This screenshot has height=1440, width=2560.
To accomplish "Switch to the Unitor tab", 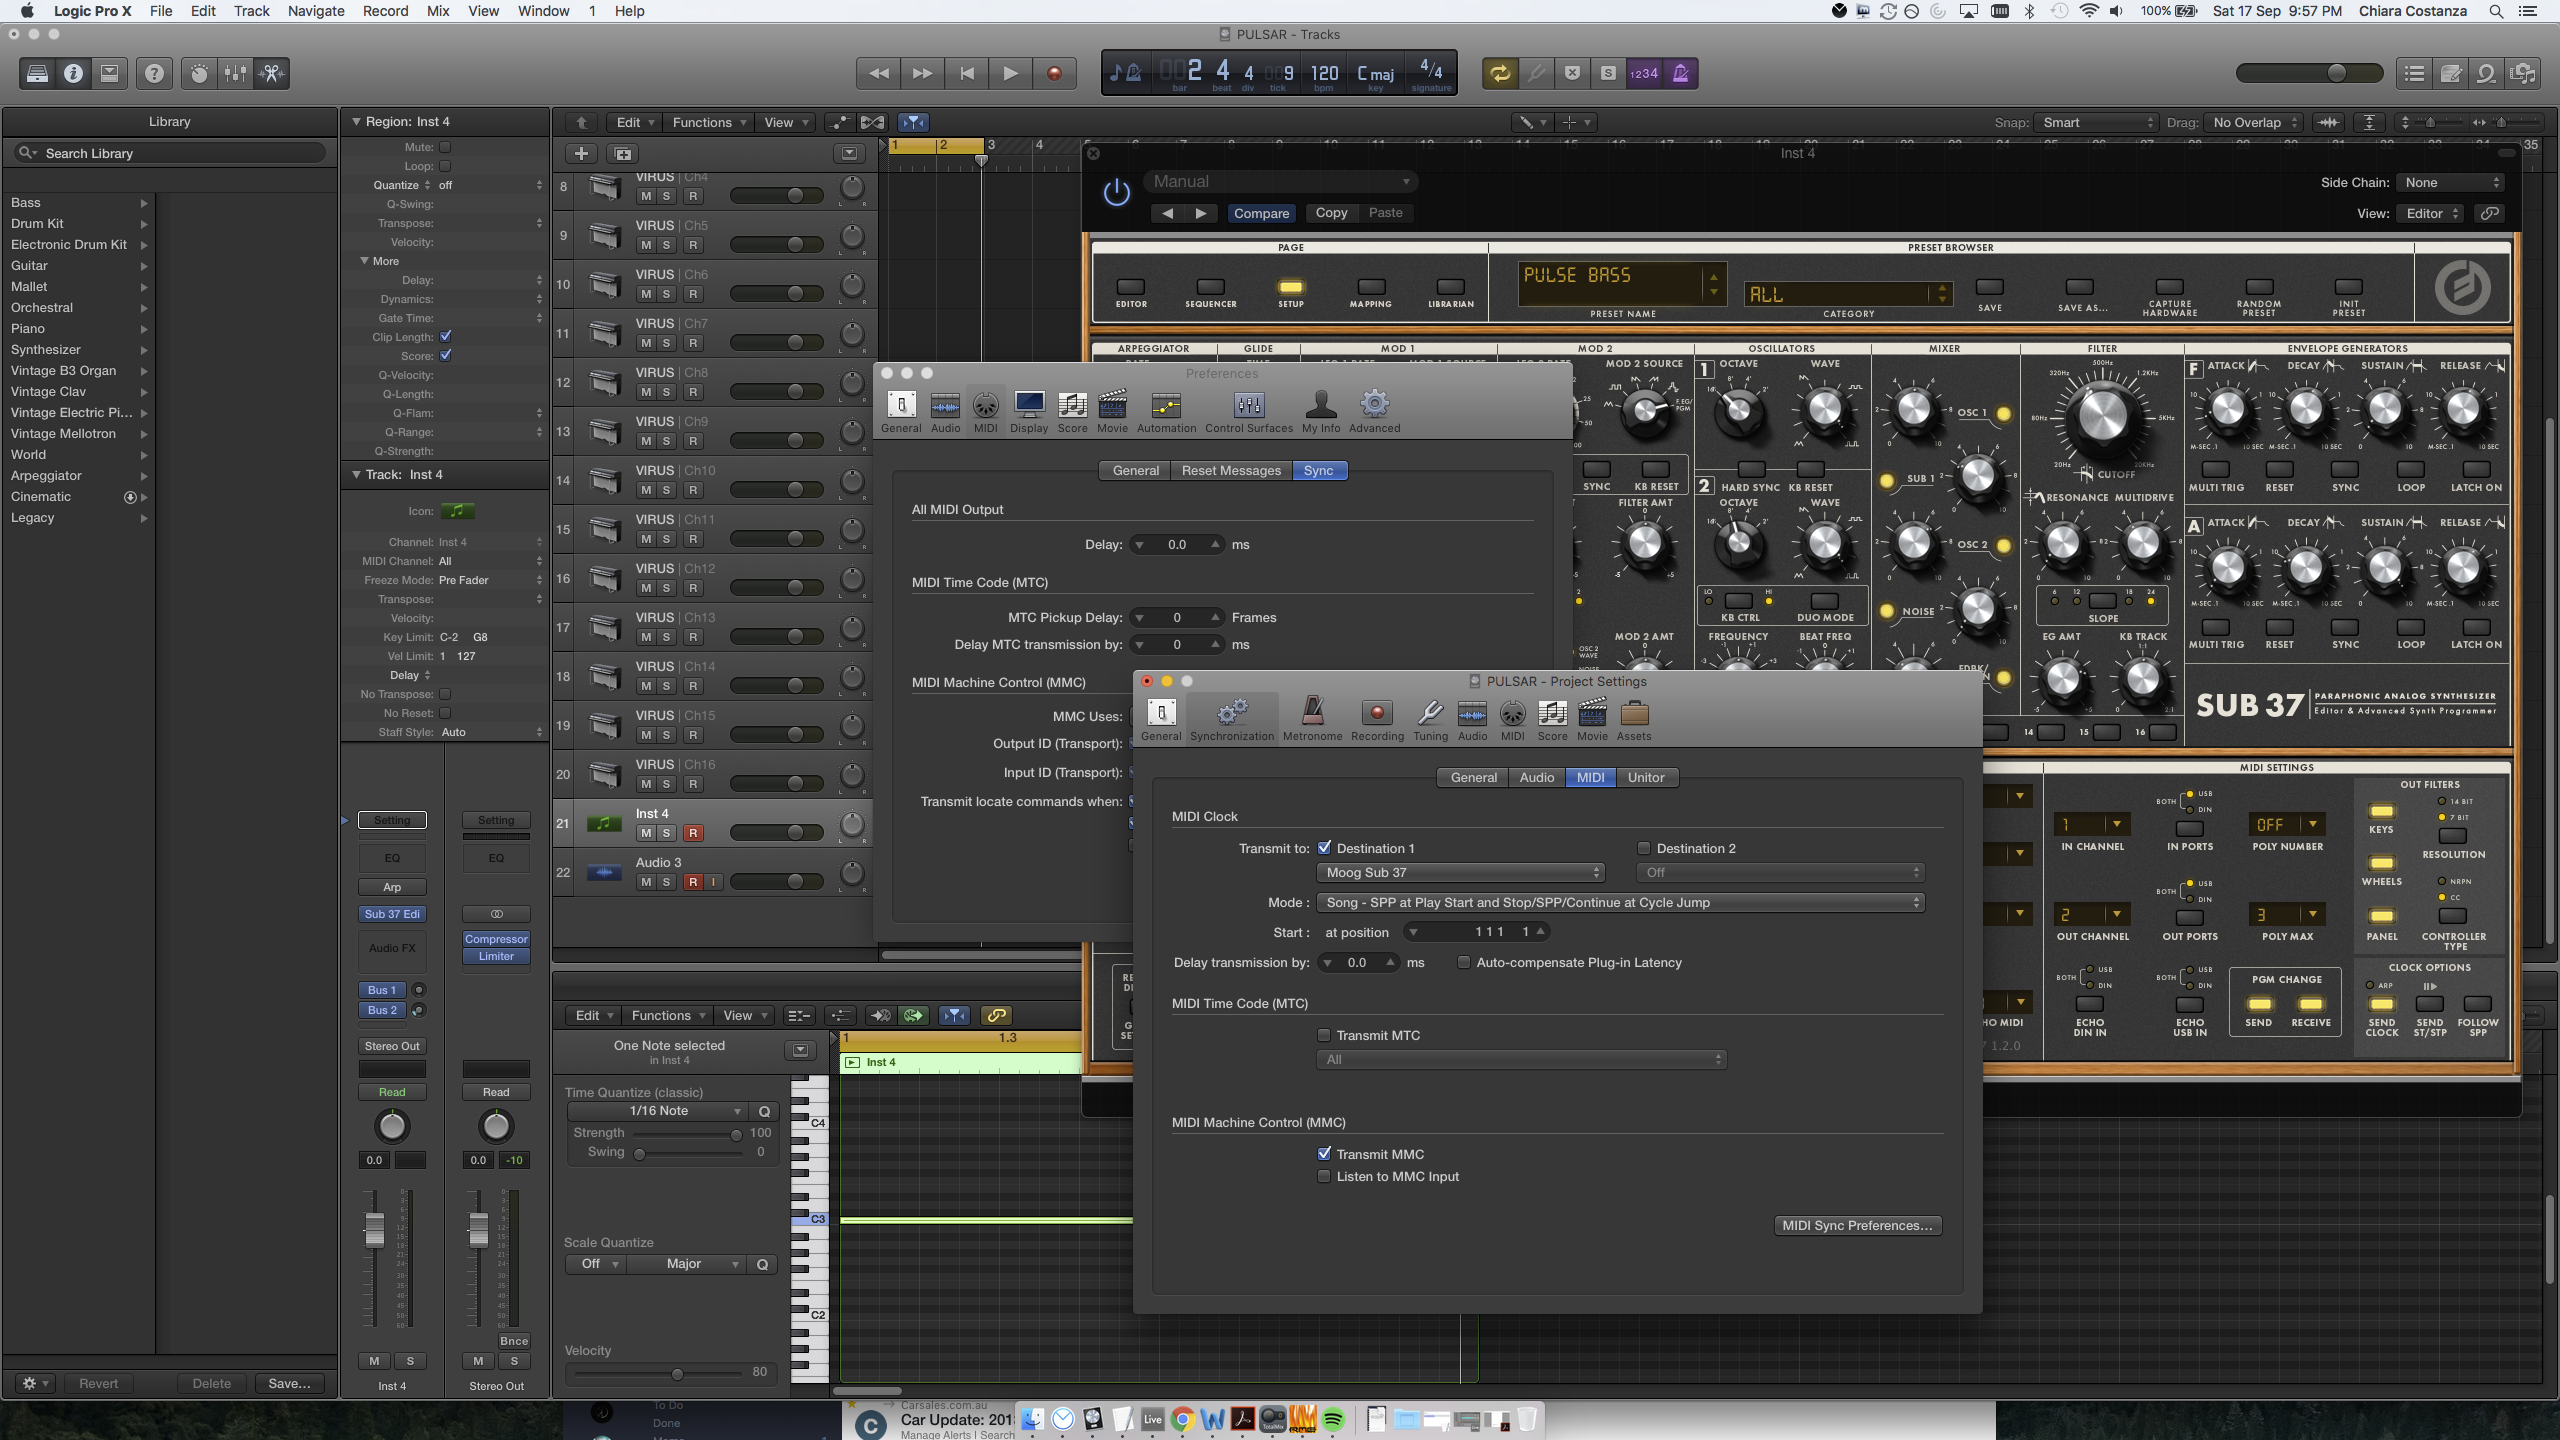I will (1645, 777).
